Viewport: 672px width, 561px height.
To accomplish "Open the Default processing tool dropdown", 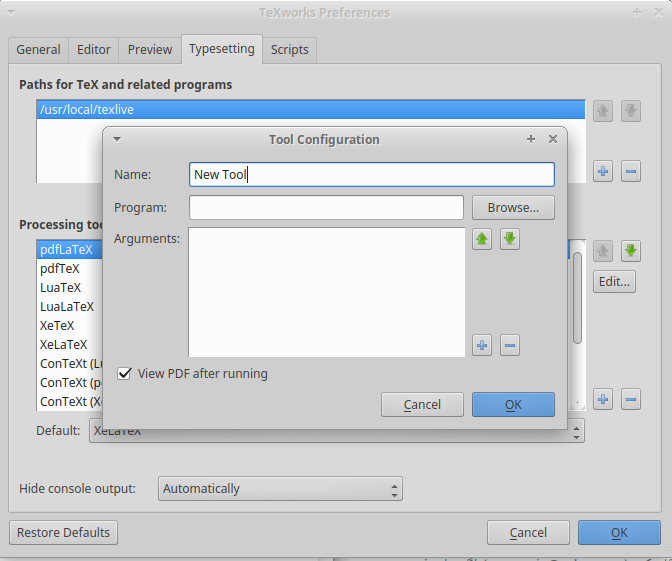I will pos(336,431).
